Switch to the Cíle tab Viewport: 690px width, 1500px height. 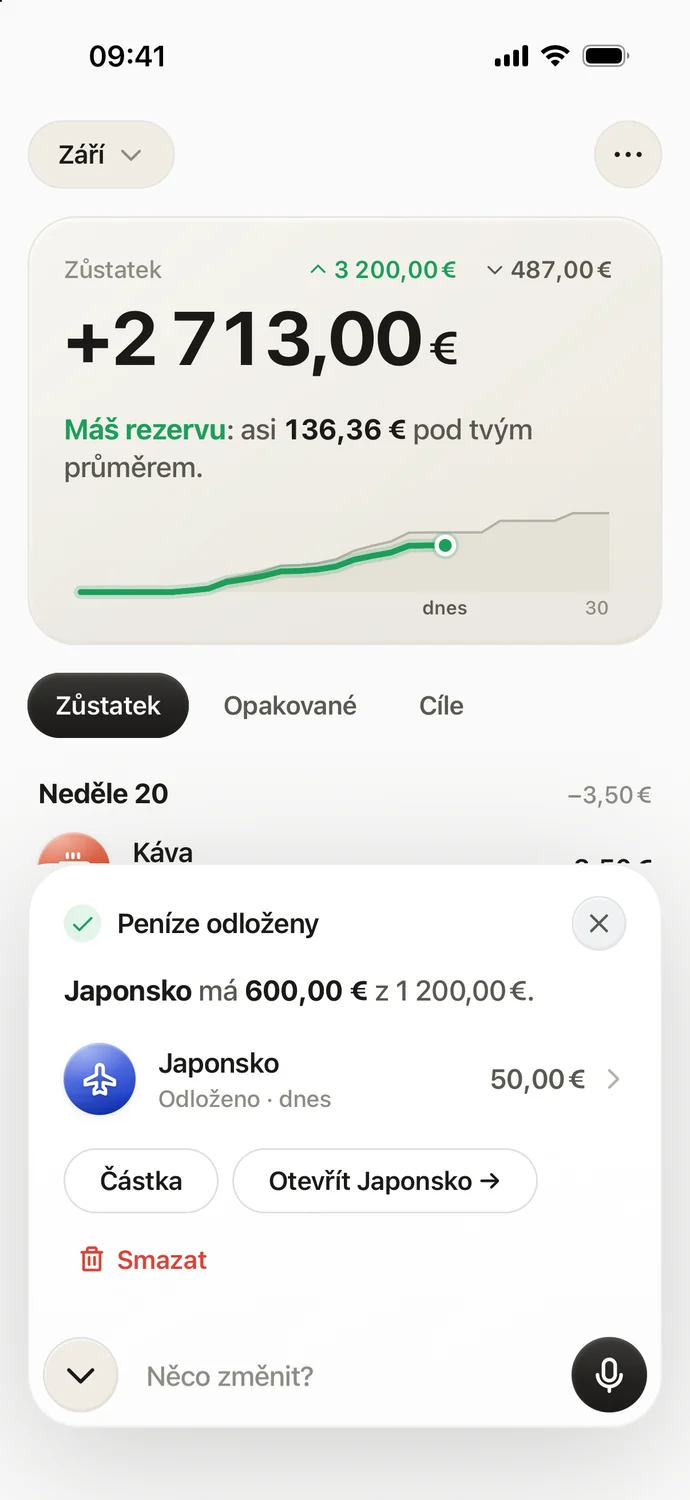coord(441,705)
